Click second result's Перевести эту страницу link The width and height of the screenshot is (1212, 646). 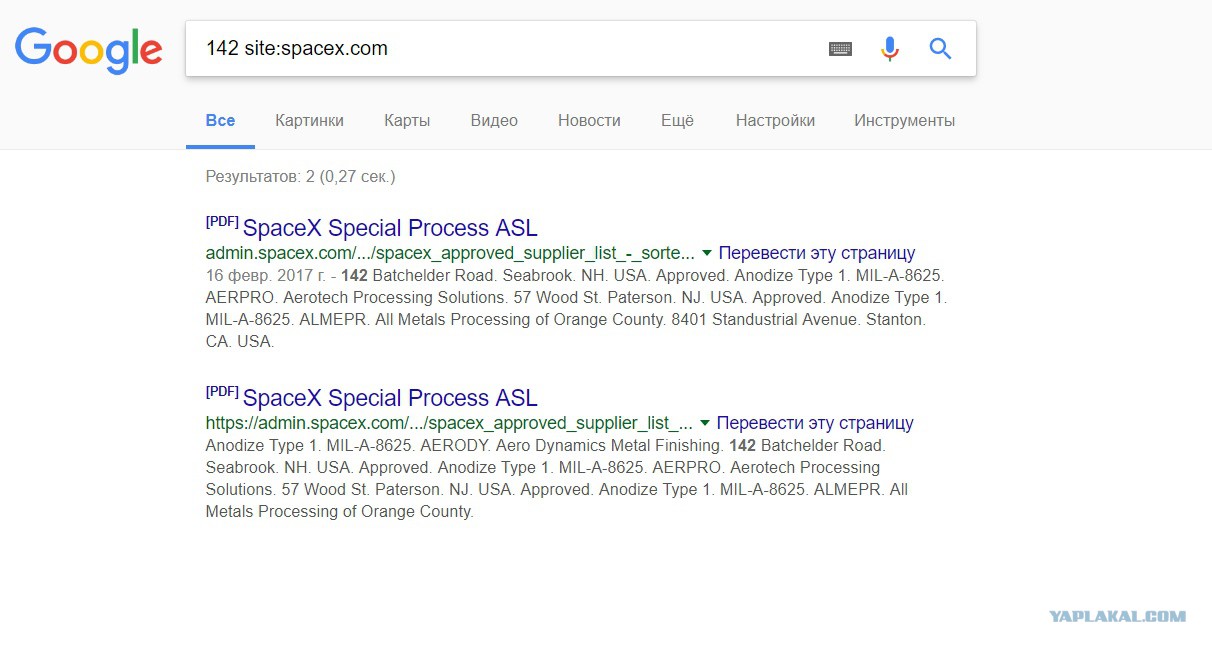[815, 423]
